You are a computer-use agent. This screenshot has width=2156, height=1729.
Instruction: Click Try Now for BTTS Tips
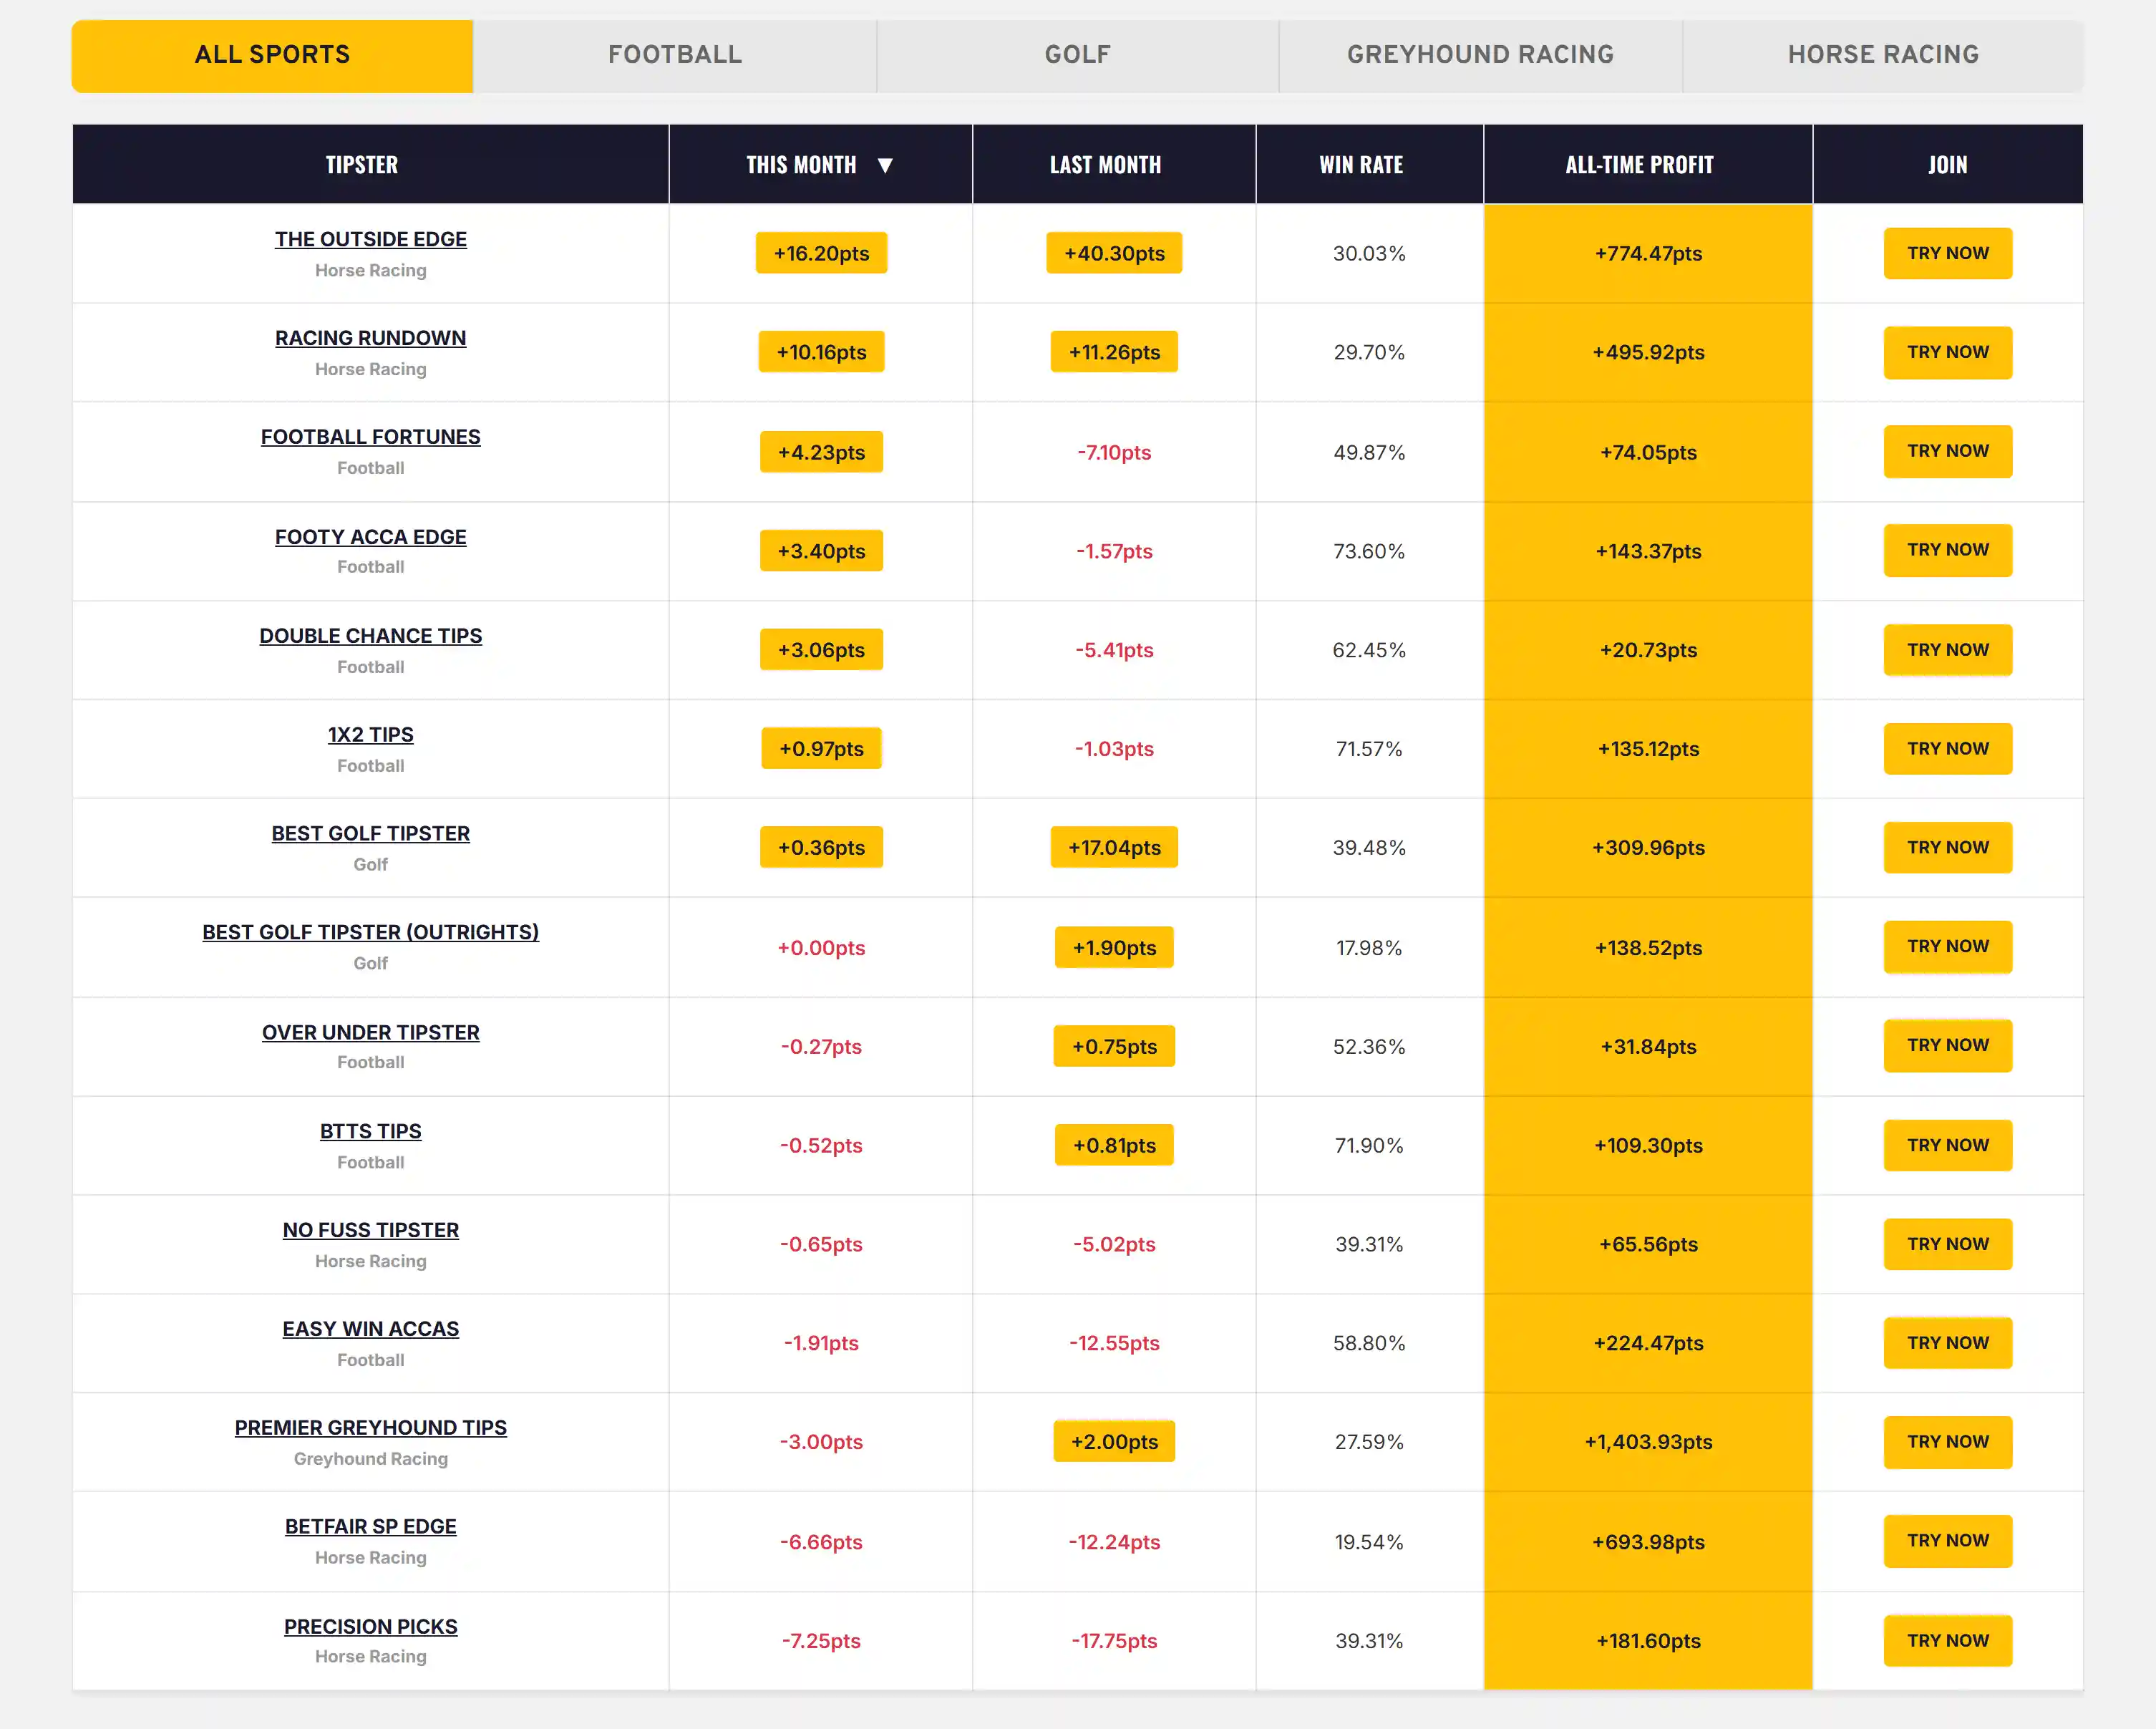(x=1948, y=1145)
